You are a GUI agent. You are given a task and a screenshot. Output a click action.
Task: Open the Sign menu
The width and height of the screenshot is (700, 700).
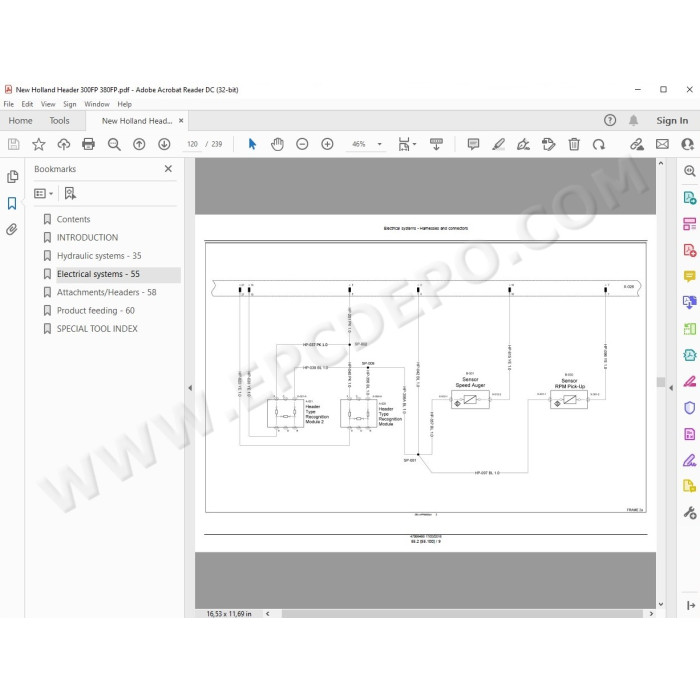pyautogui.click(x=70, y=104)
